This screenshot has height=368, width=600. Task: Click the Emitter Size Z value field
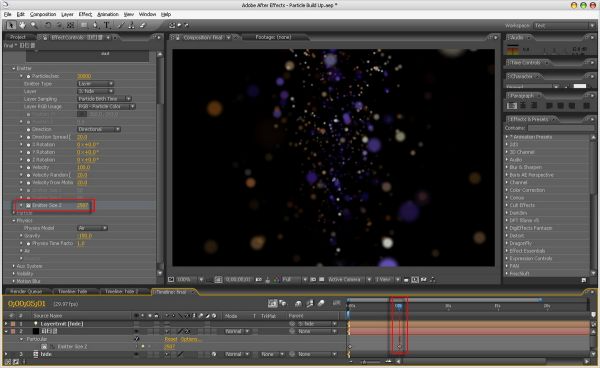(83, 205)
